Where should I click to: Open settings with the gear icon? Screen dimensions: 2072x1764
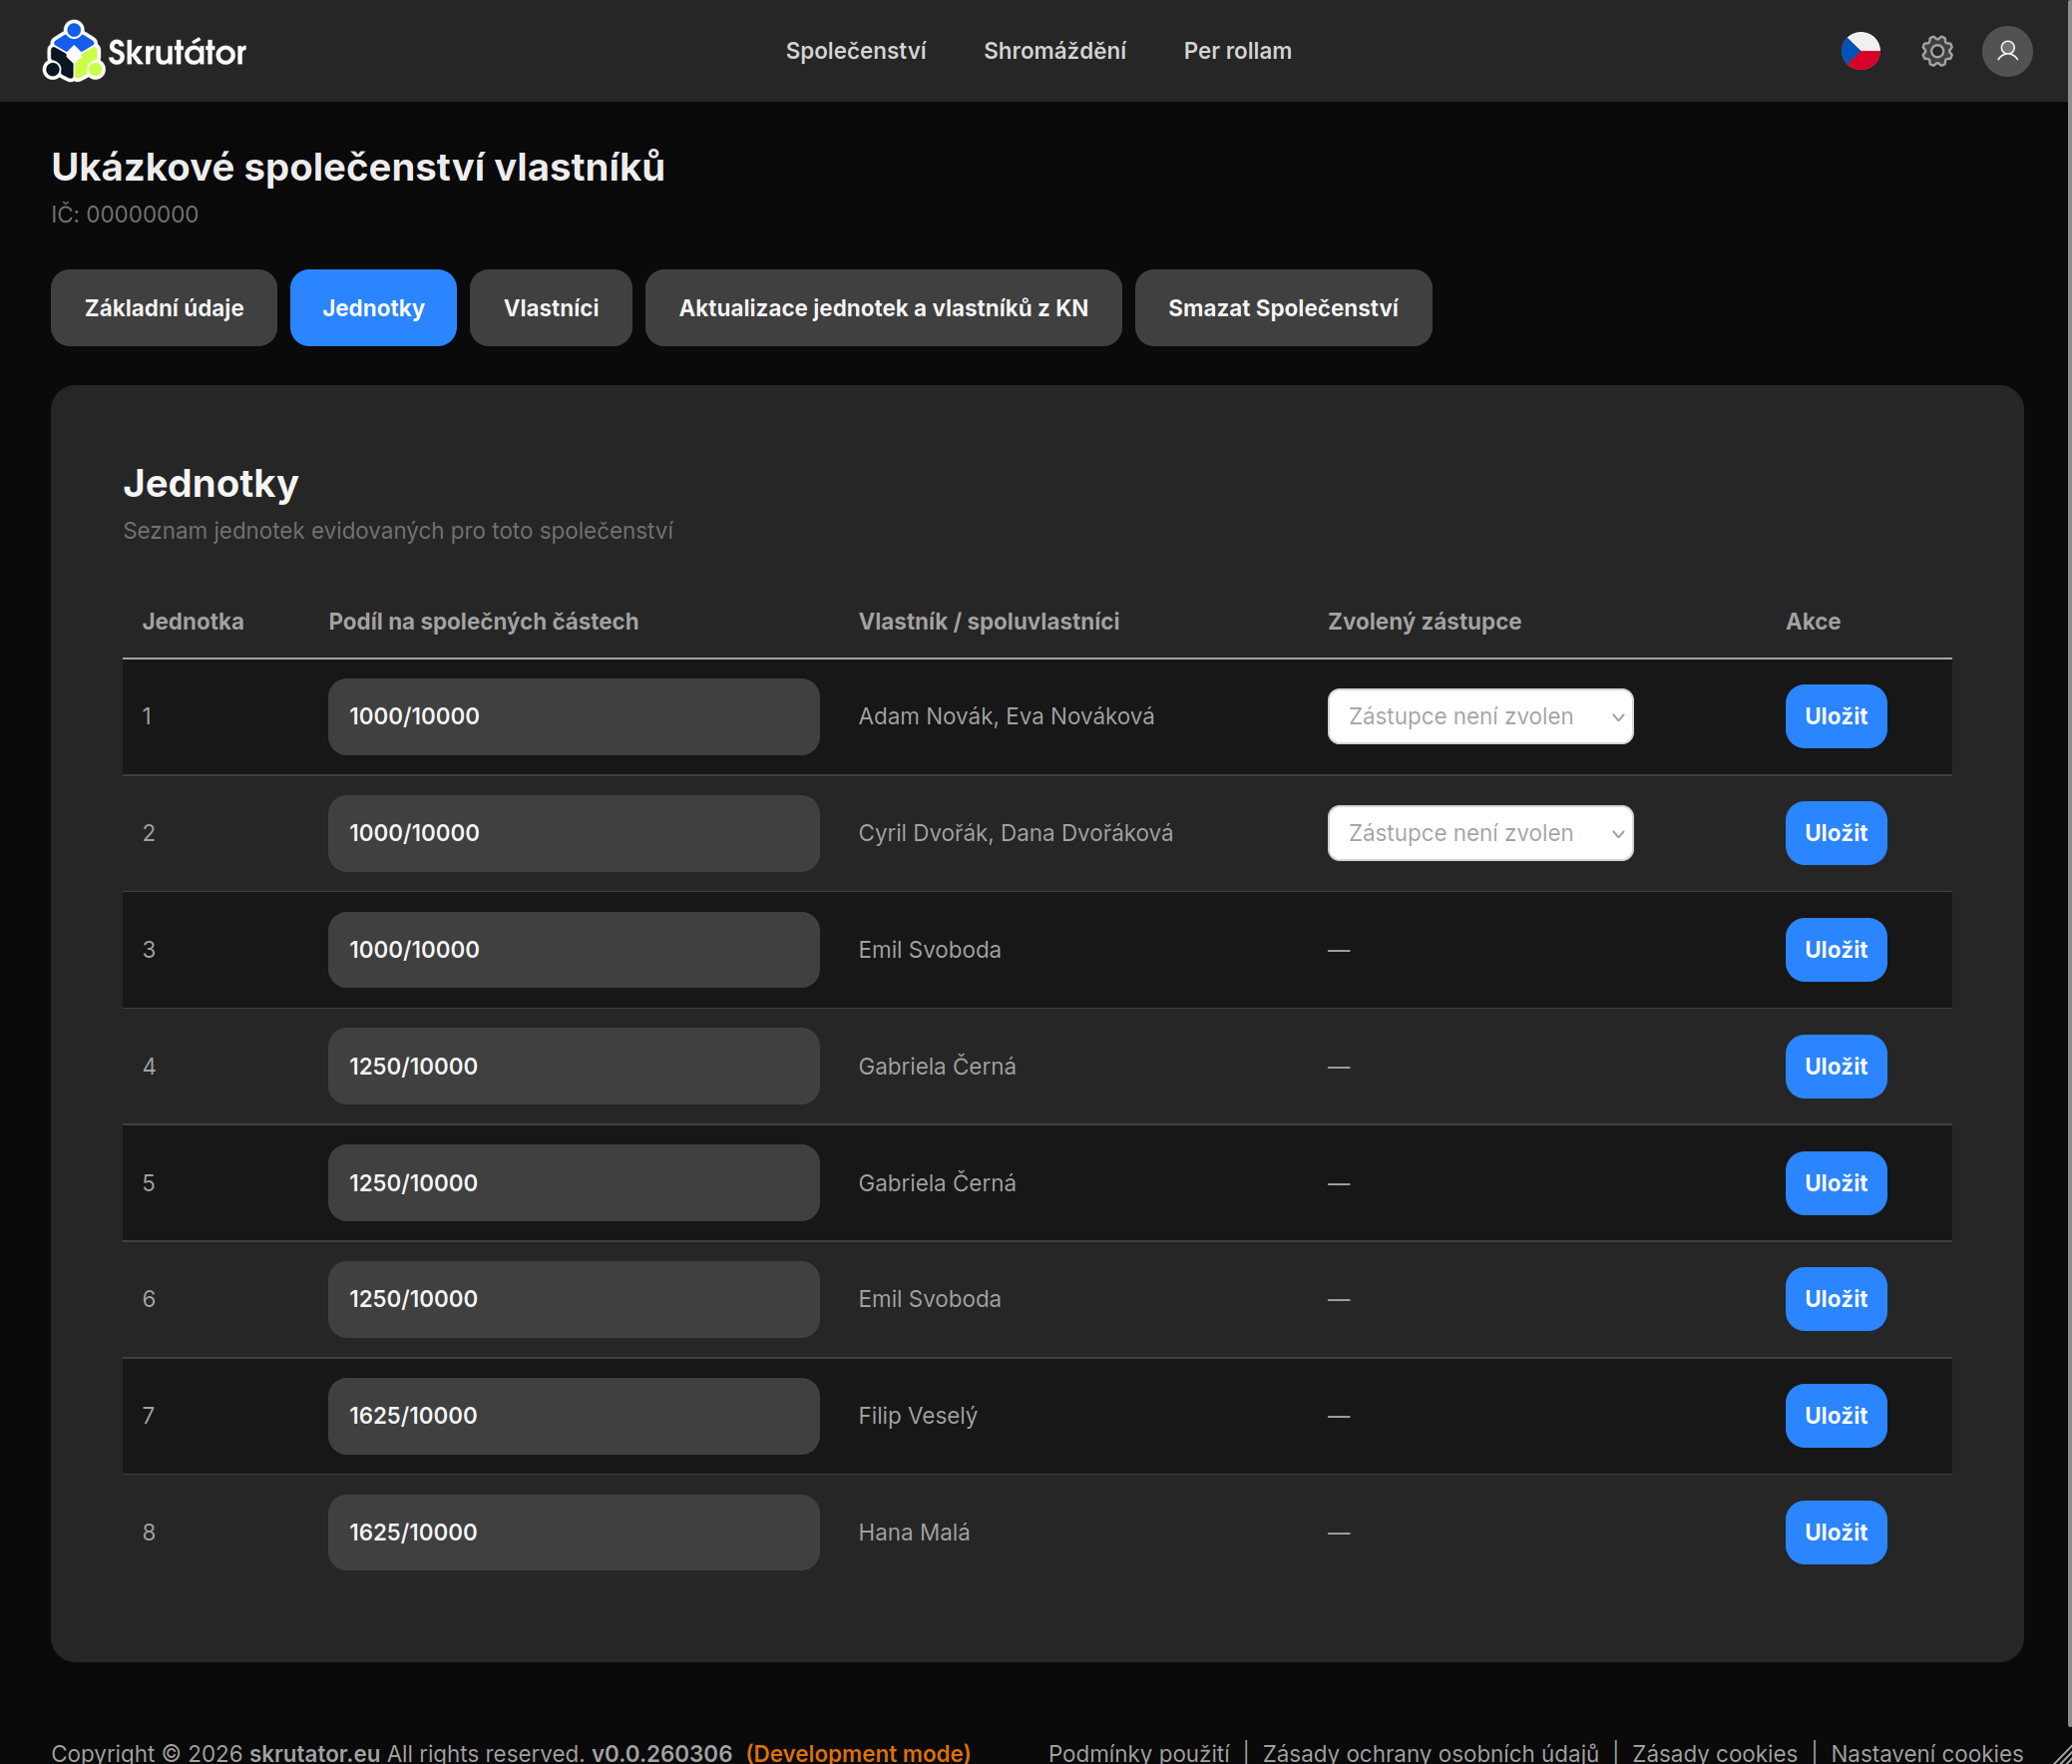click(1937, 51)
